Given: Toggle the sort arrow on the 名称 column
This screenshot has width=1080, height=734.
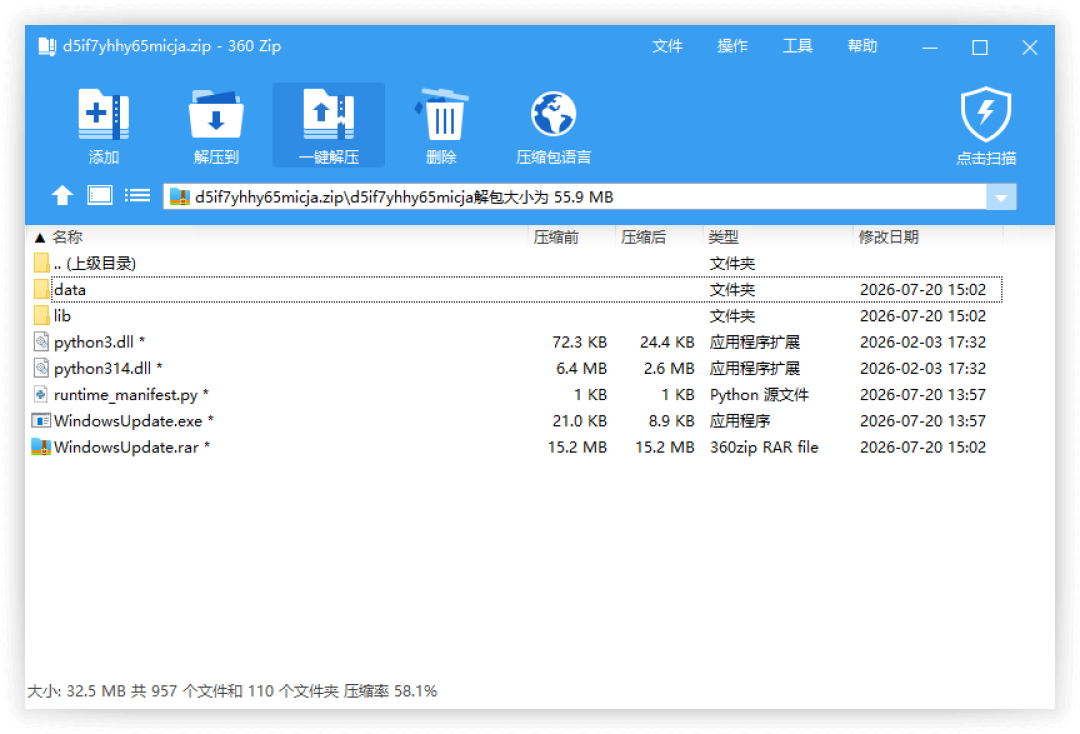Looking at the screenshot, I should pyautogui.click(x=40, y=238).
